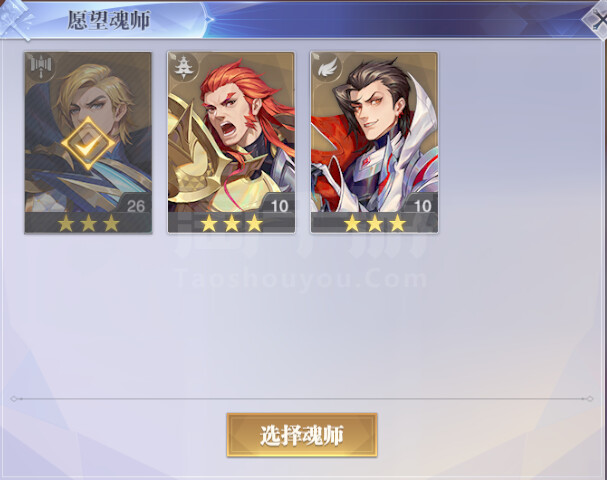This screenshot has height=480, width=607.
Task: Click the level 10 badge on dark-haired card
Action: click(422, 206)
